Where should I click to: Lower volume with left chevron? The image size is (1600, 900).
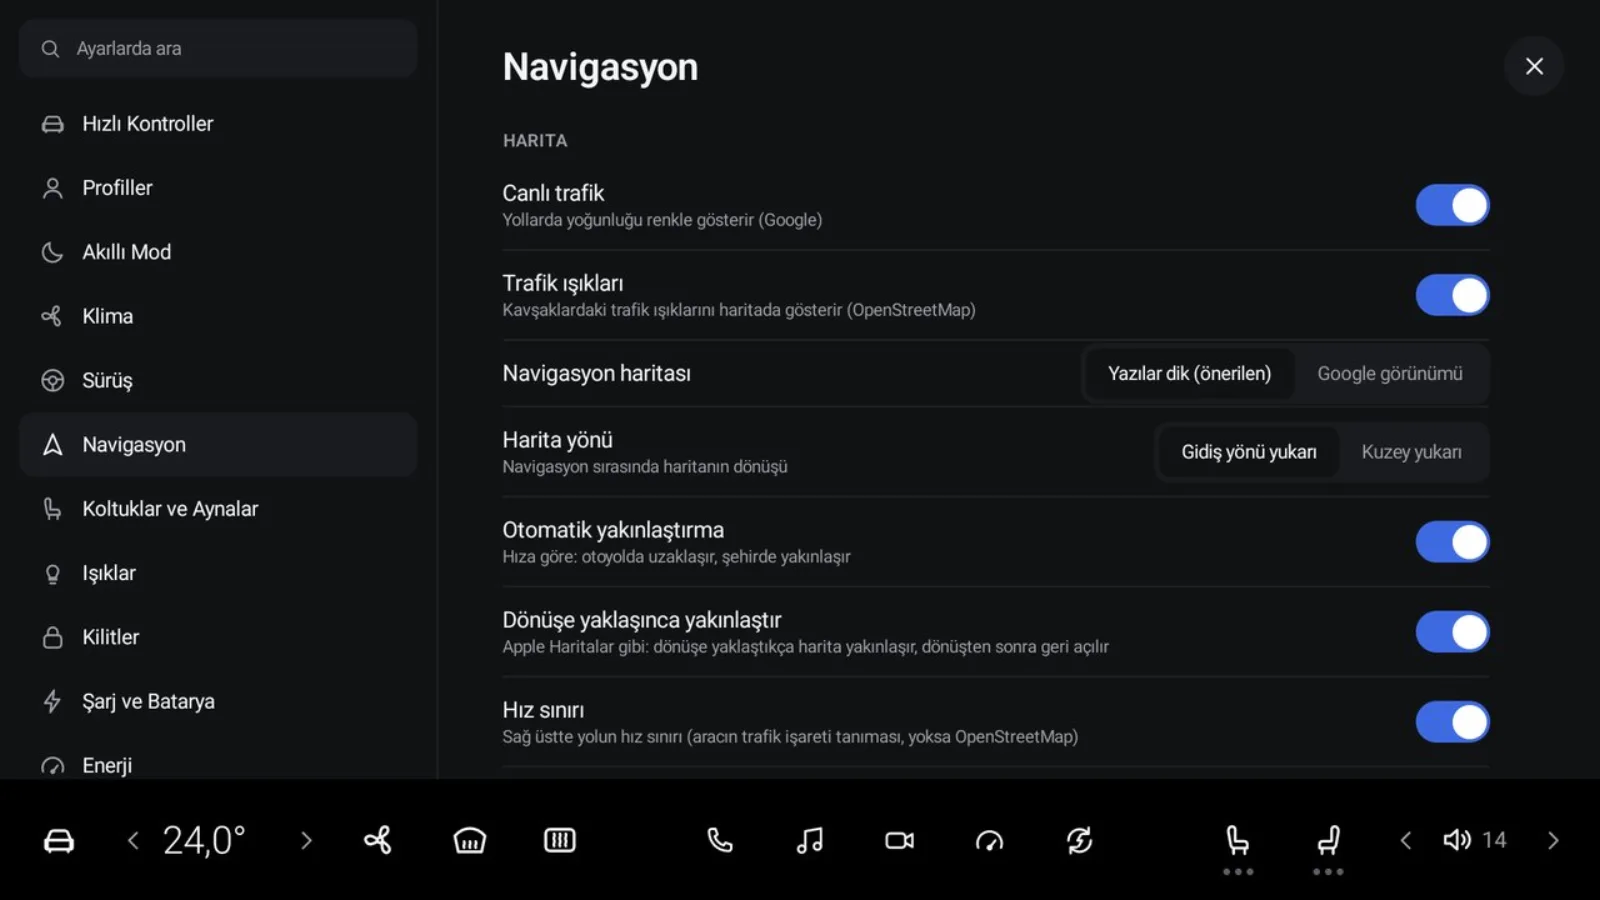pos(1405,840)
